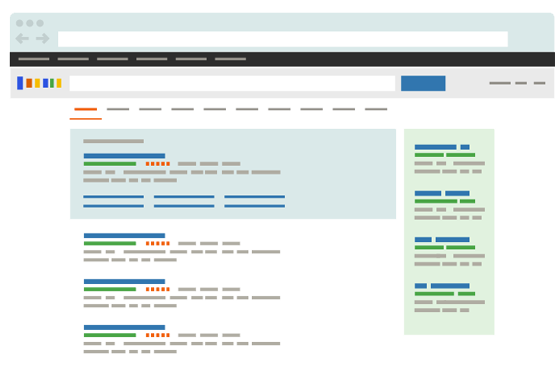This screenshot has height=366, width=560.
Task: Open the first sidebar ad's blue headline
Action: point(442,147)
